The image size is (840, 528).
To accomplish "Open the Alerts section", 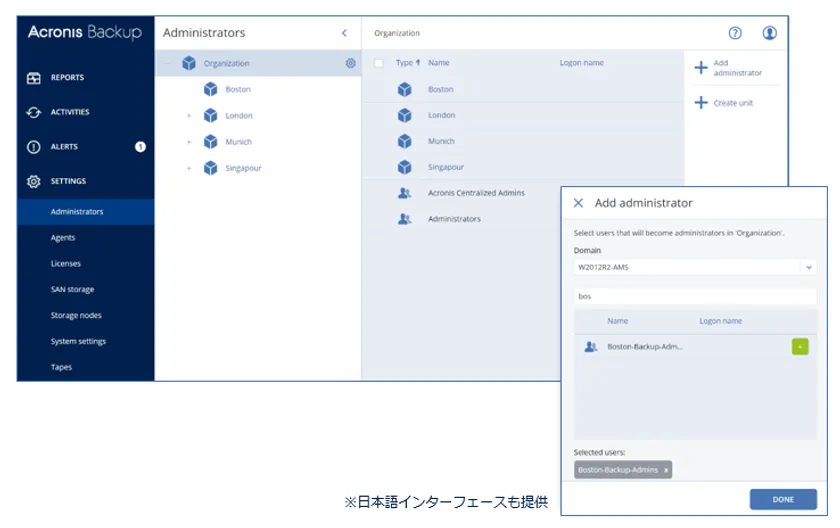I will 64,147.
